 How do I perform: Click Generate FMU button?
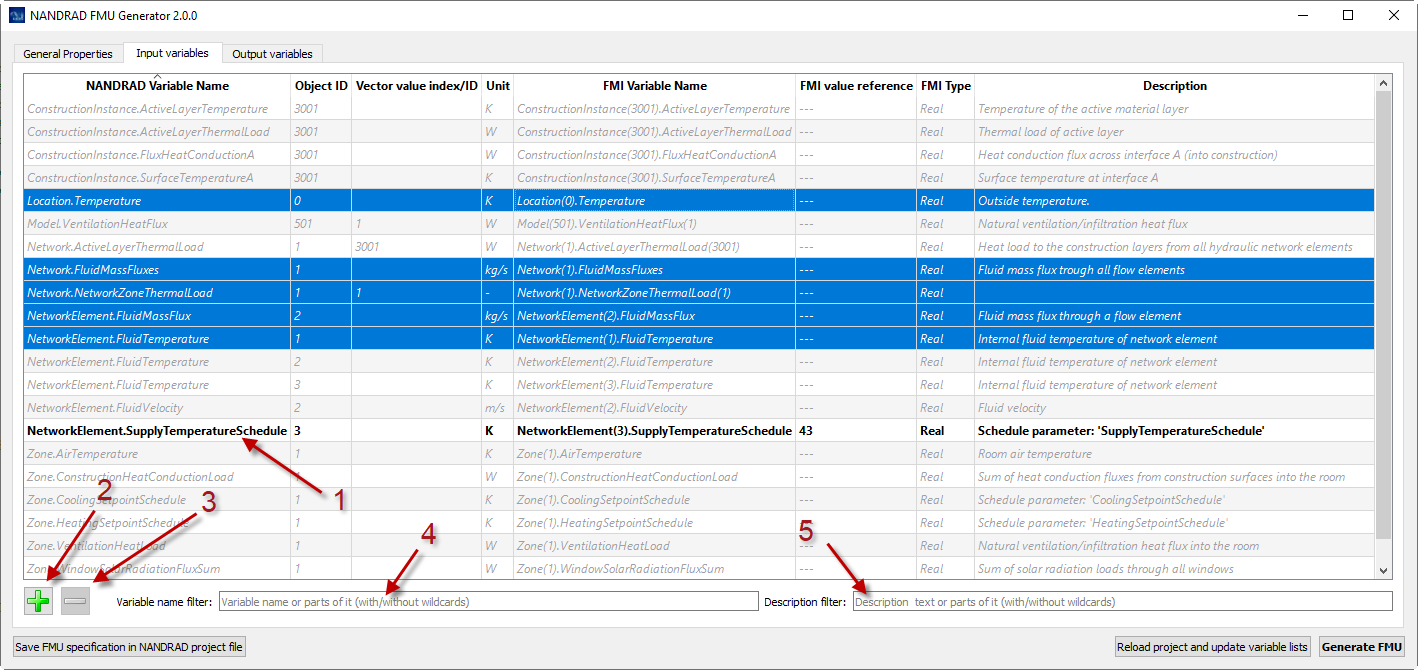click(1362, 647)
